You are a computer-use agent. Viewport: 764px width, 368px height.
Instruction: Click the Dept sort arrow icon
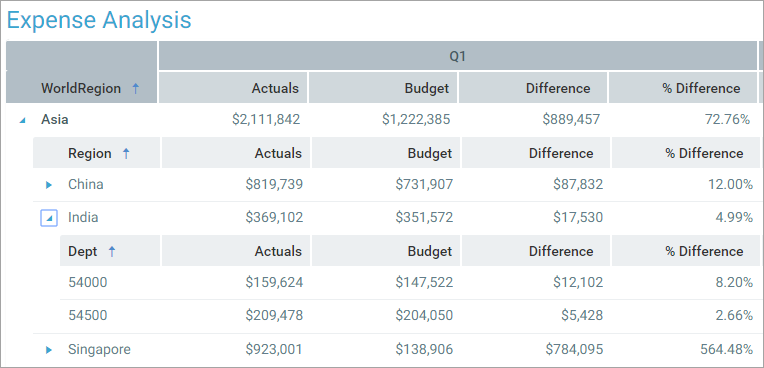(x=112, y=252)
